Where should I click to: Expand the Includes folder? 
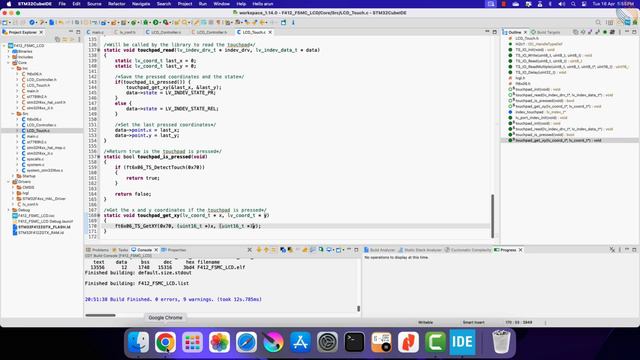pos(9,57)
